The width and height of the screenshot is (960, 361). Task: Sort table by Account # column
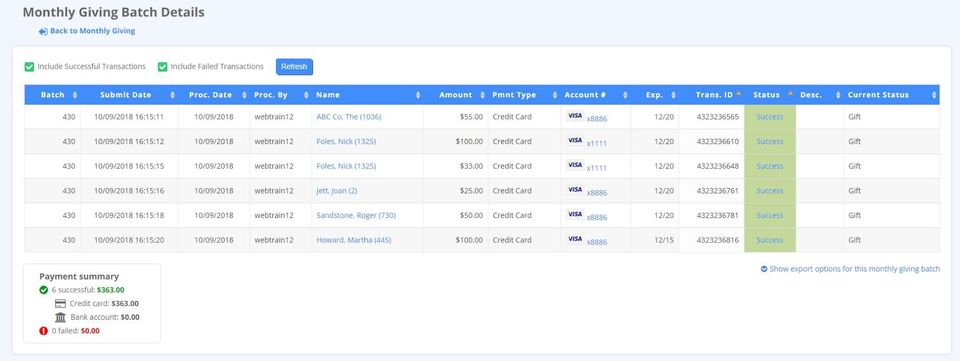click(595, 95)
